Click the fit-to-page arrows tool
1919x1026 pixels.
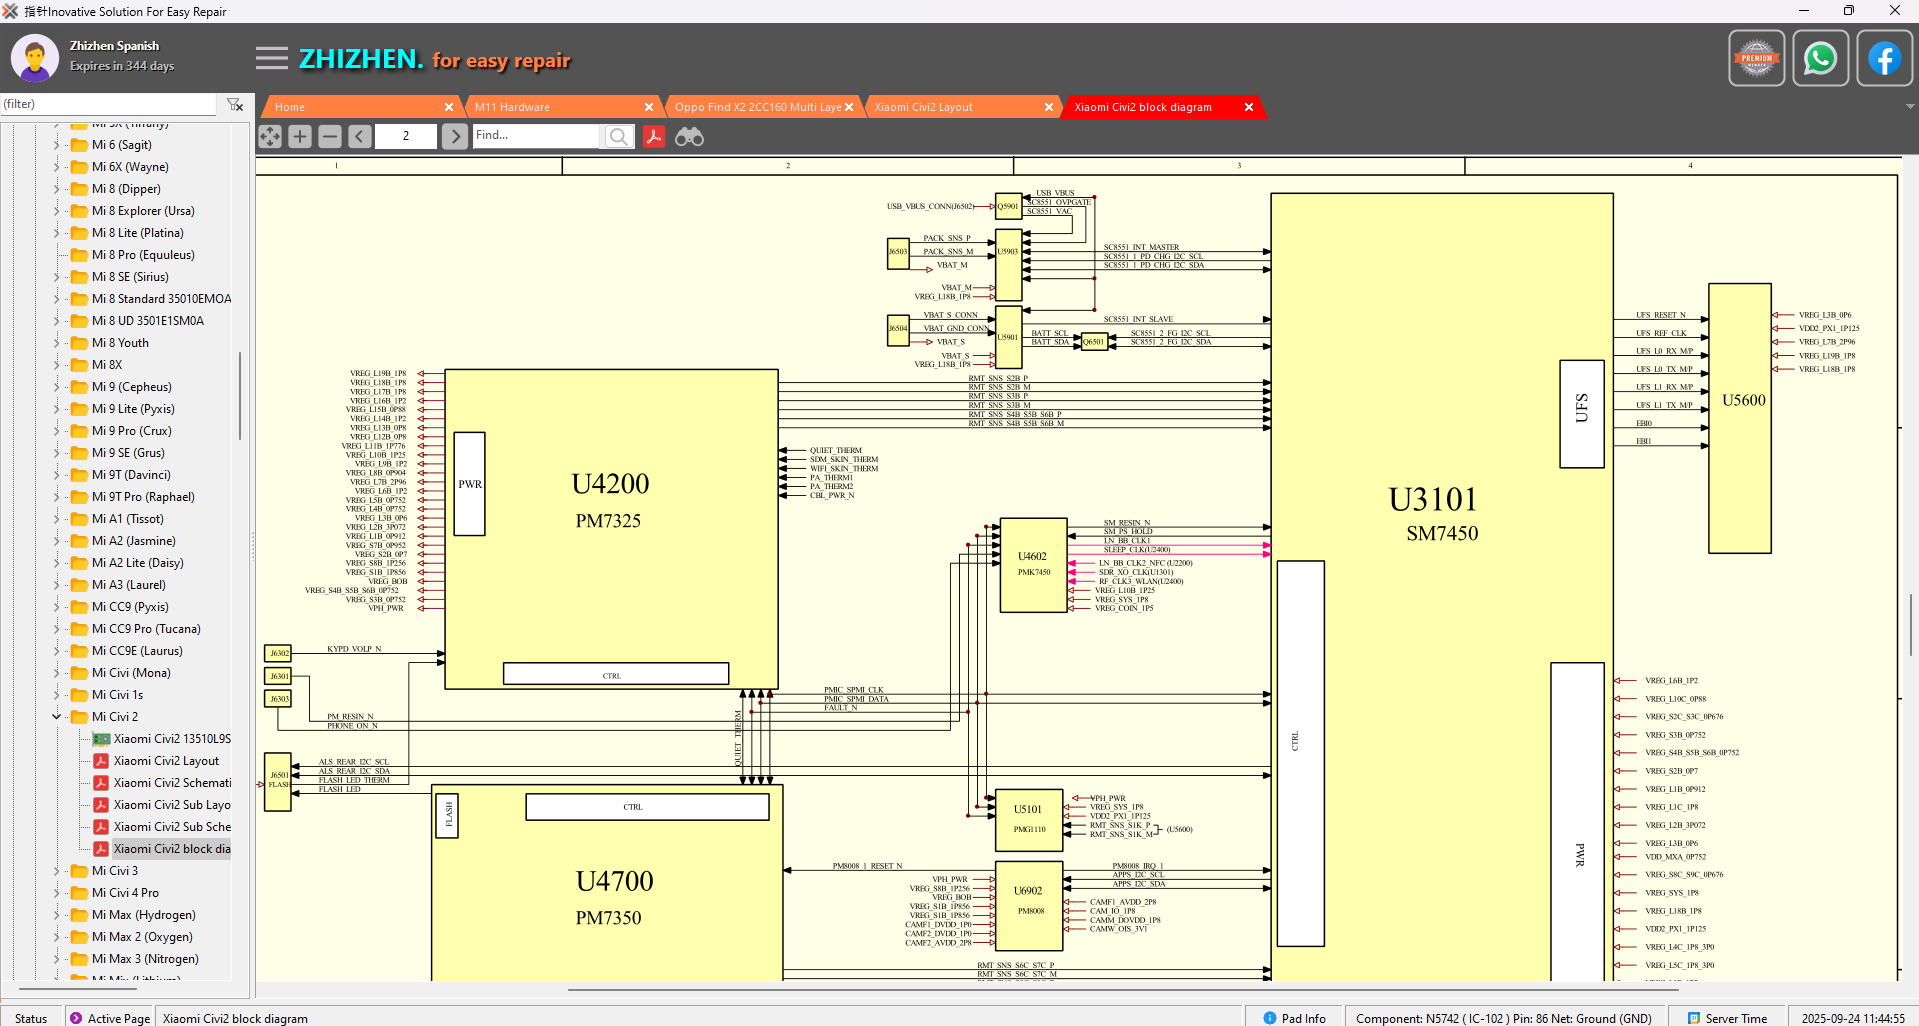270,136
